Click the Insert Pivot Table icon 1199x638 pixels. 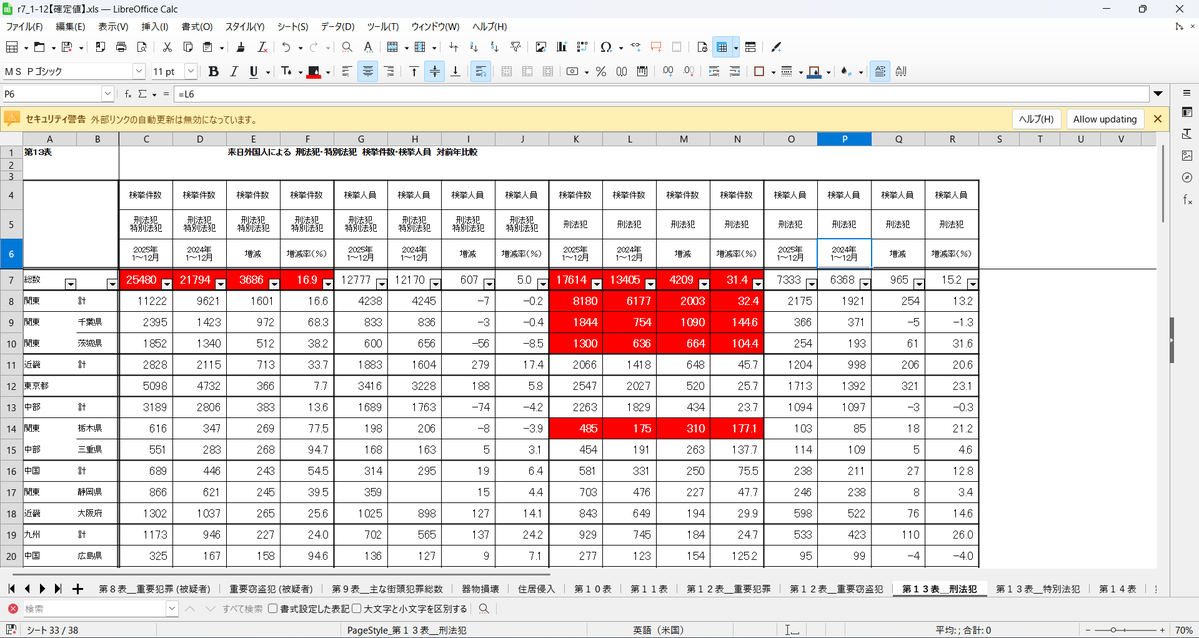pos(583,47)
